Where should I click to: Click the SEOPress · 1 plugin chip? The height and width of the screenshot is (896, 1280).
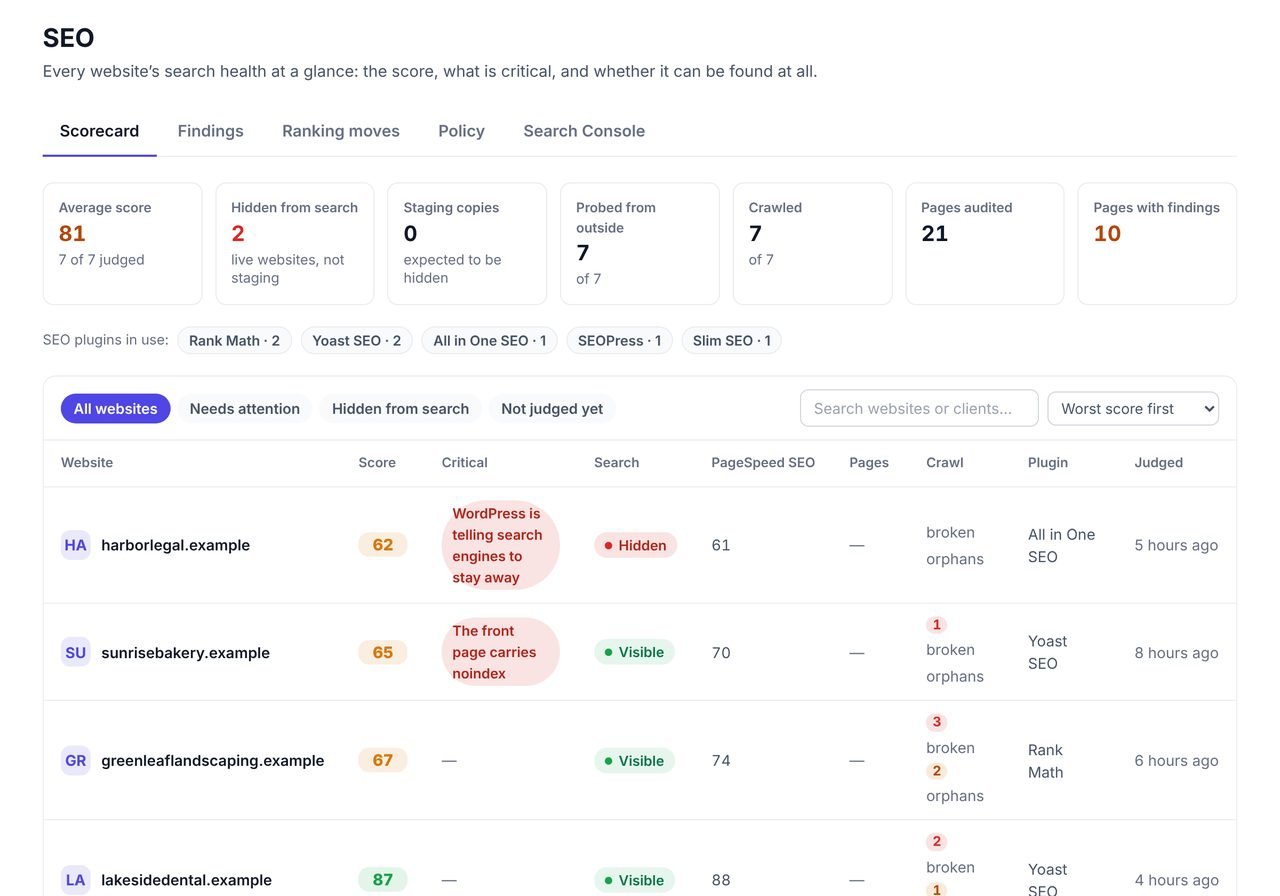click(x=619, y=340)
